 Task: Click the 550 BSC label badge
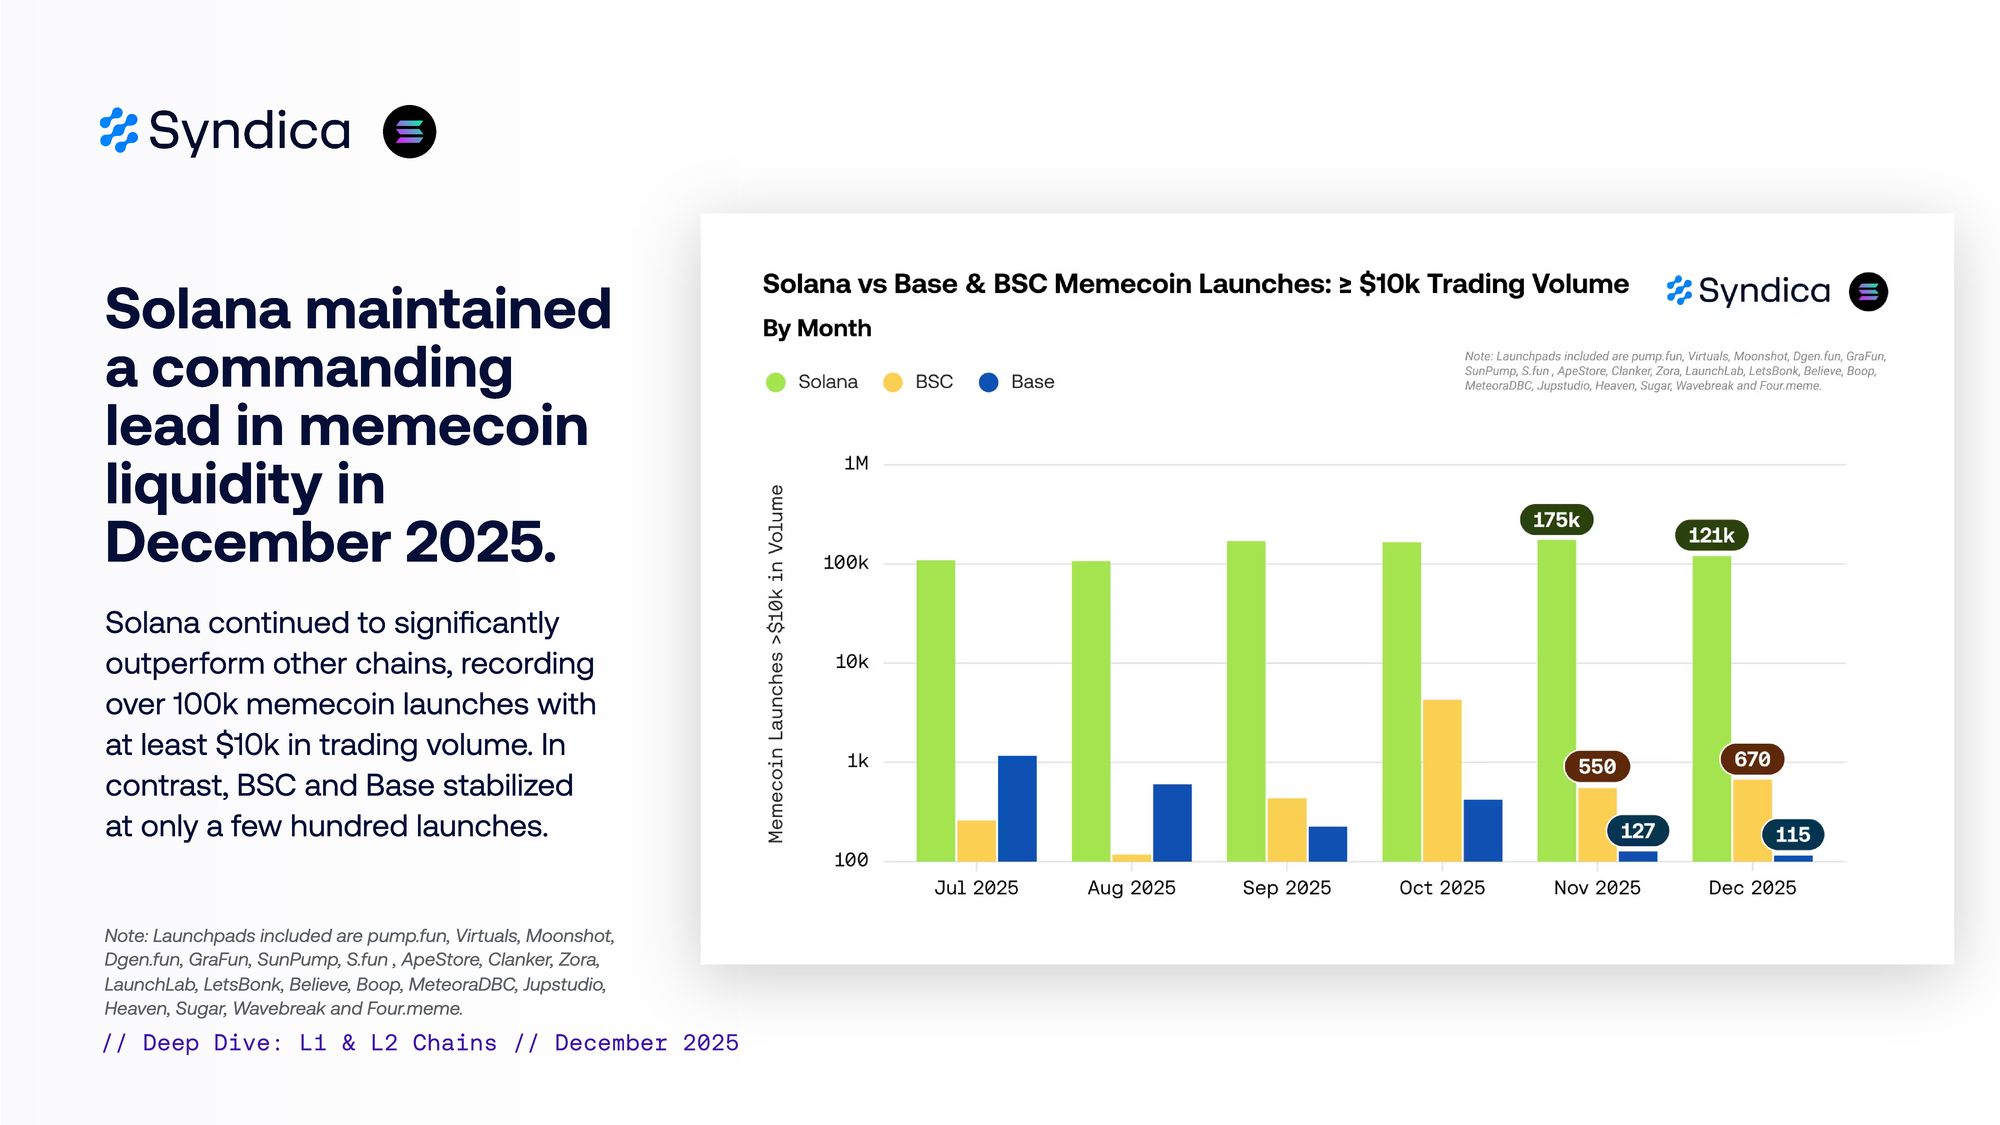1596,766
